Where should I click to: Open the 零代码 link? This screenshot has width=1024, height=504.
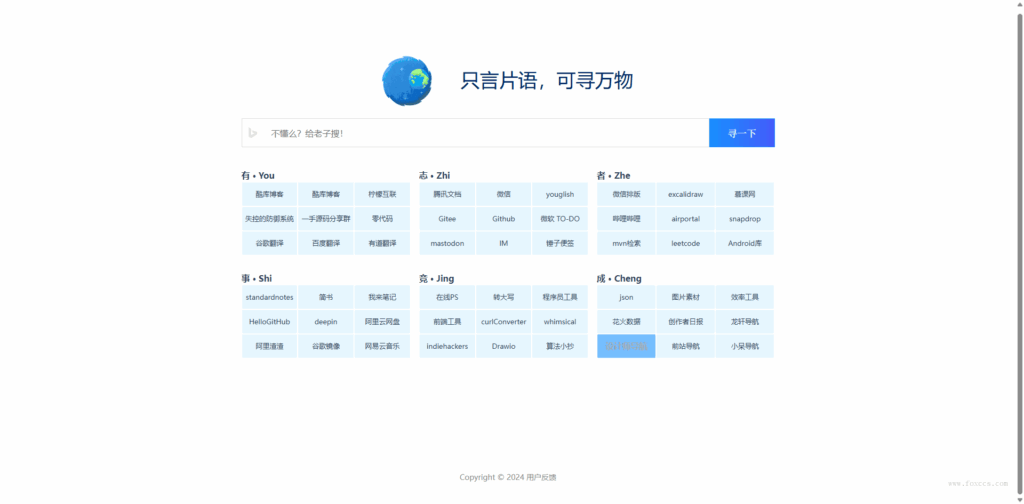click(382, 219)
